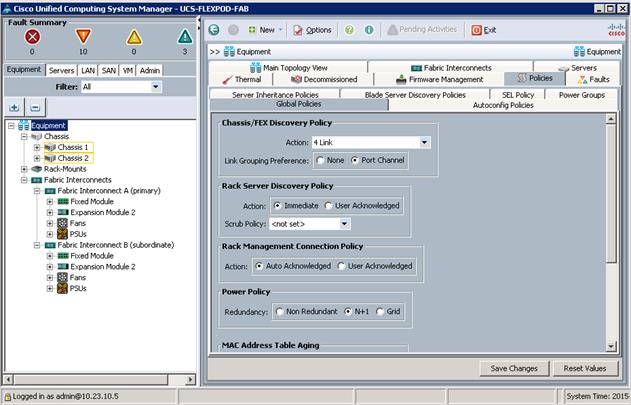Open the Filter dropdown

156,87
